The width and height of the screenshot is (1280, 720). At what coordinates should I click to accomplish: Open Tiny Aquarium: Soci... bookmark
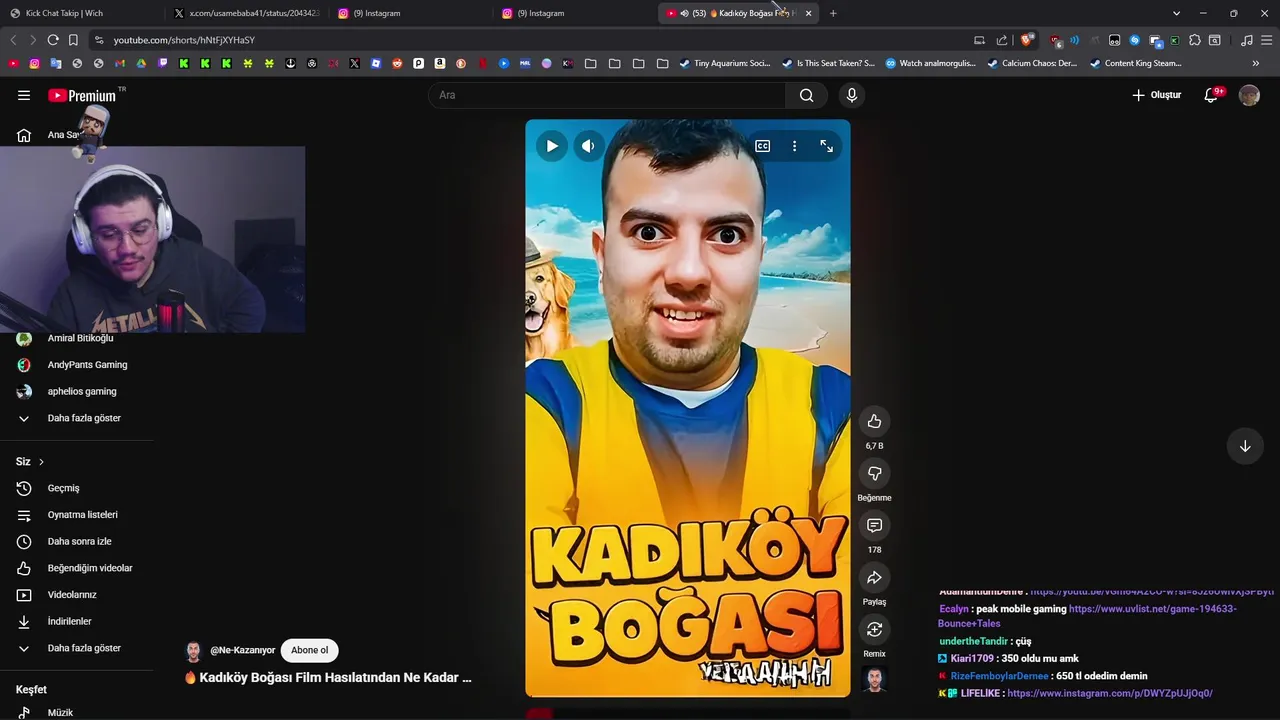tap(725, 63)
